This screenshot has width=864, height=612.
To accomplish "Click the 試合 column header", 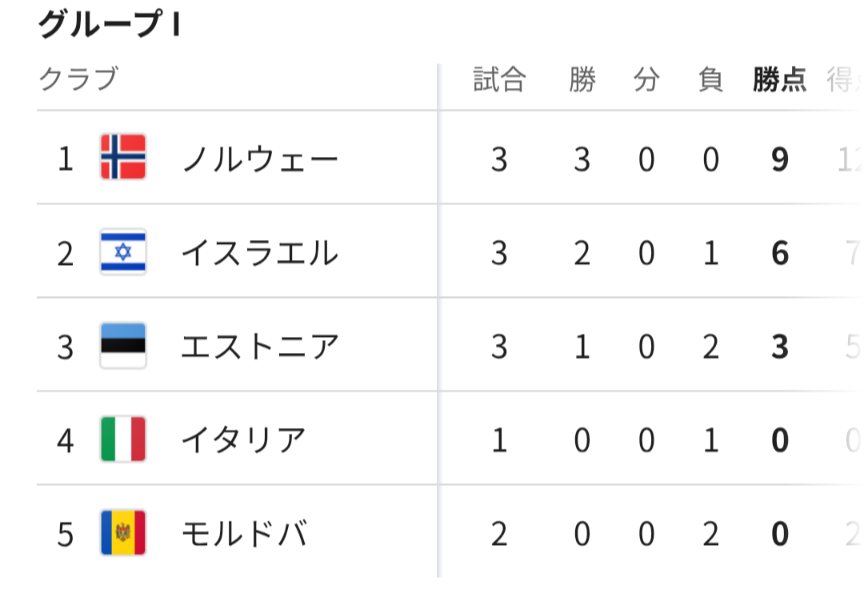I will [x=499, y=80].
